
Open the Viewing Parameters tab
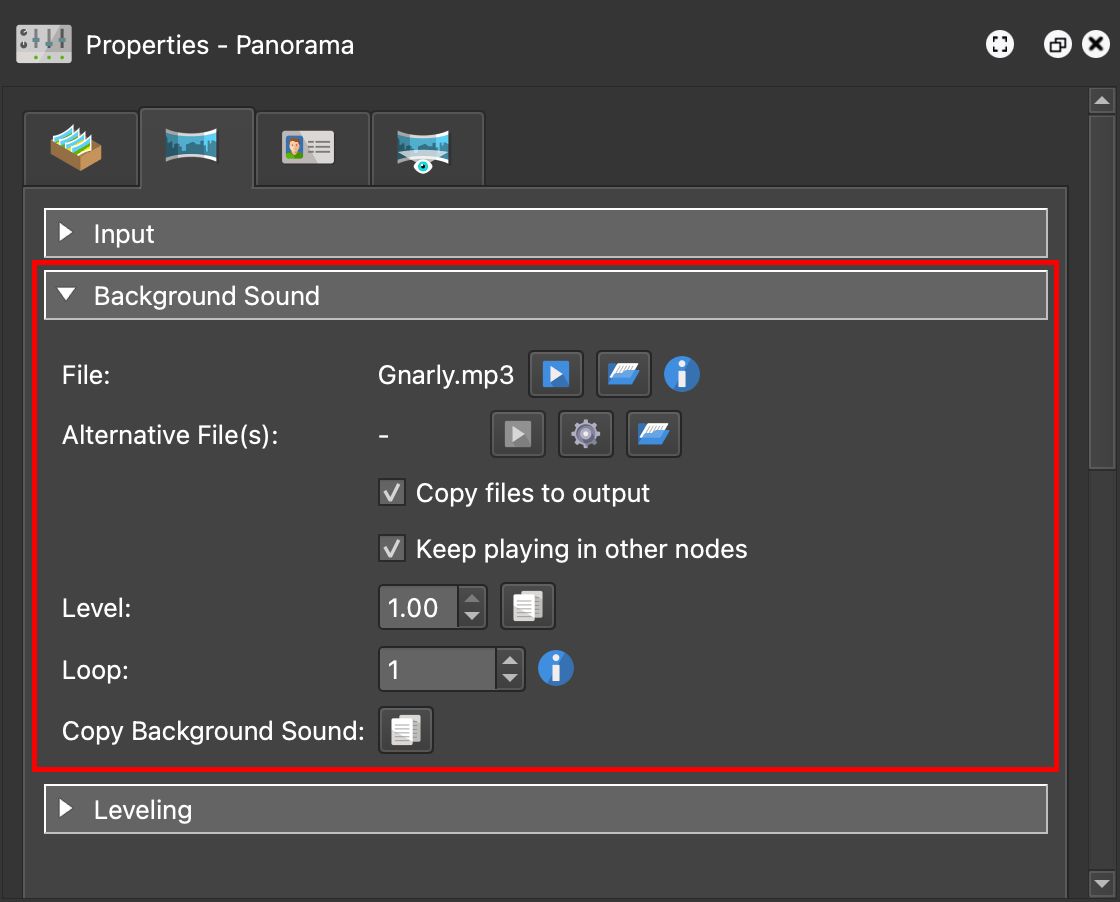(x=428, y=148)
